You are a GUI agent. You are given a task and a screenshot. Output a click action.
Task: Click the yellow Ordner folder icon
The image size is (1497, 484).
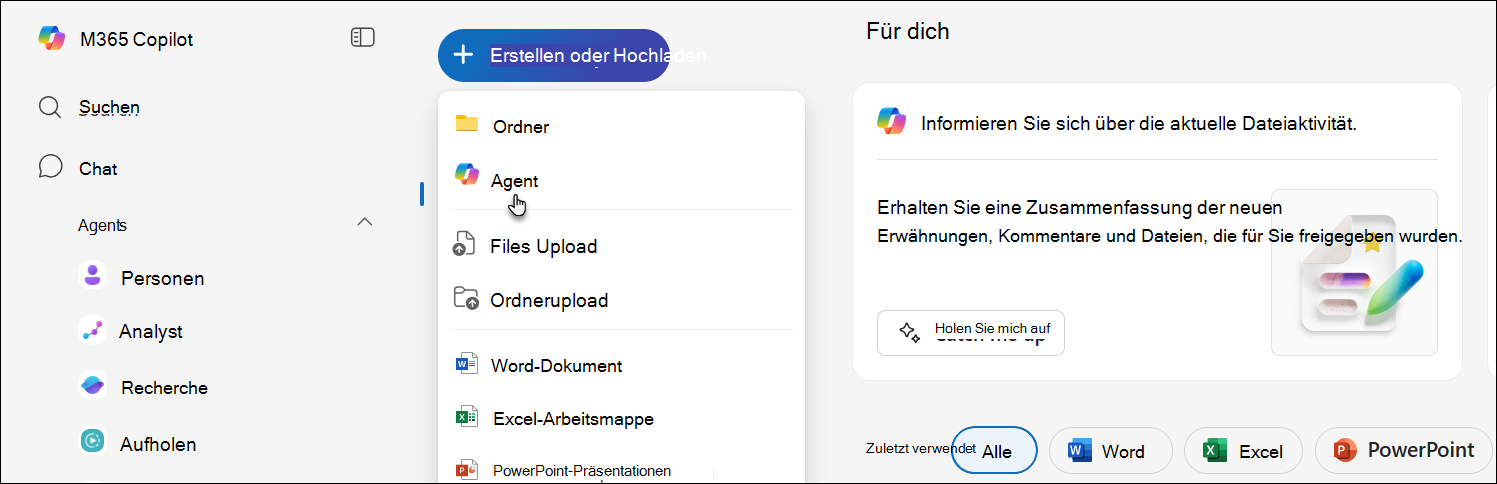[x=467, y=123]
